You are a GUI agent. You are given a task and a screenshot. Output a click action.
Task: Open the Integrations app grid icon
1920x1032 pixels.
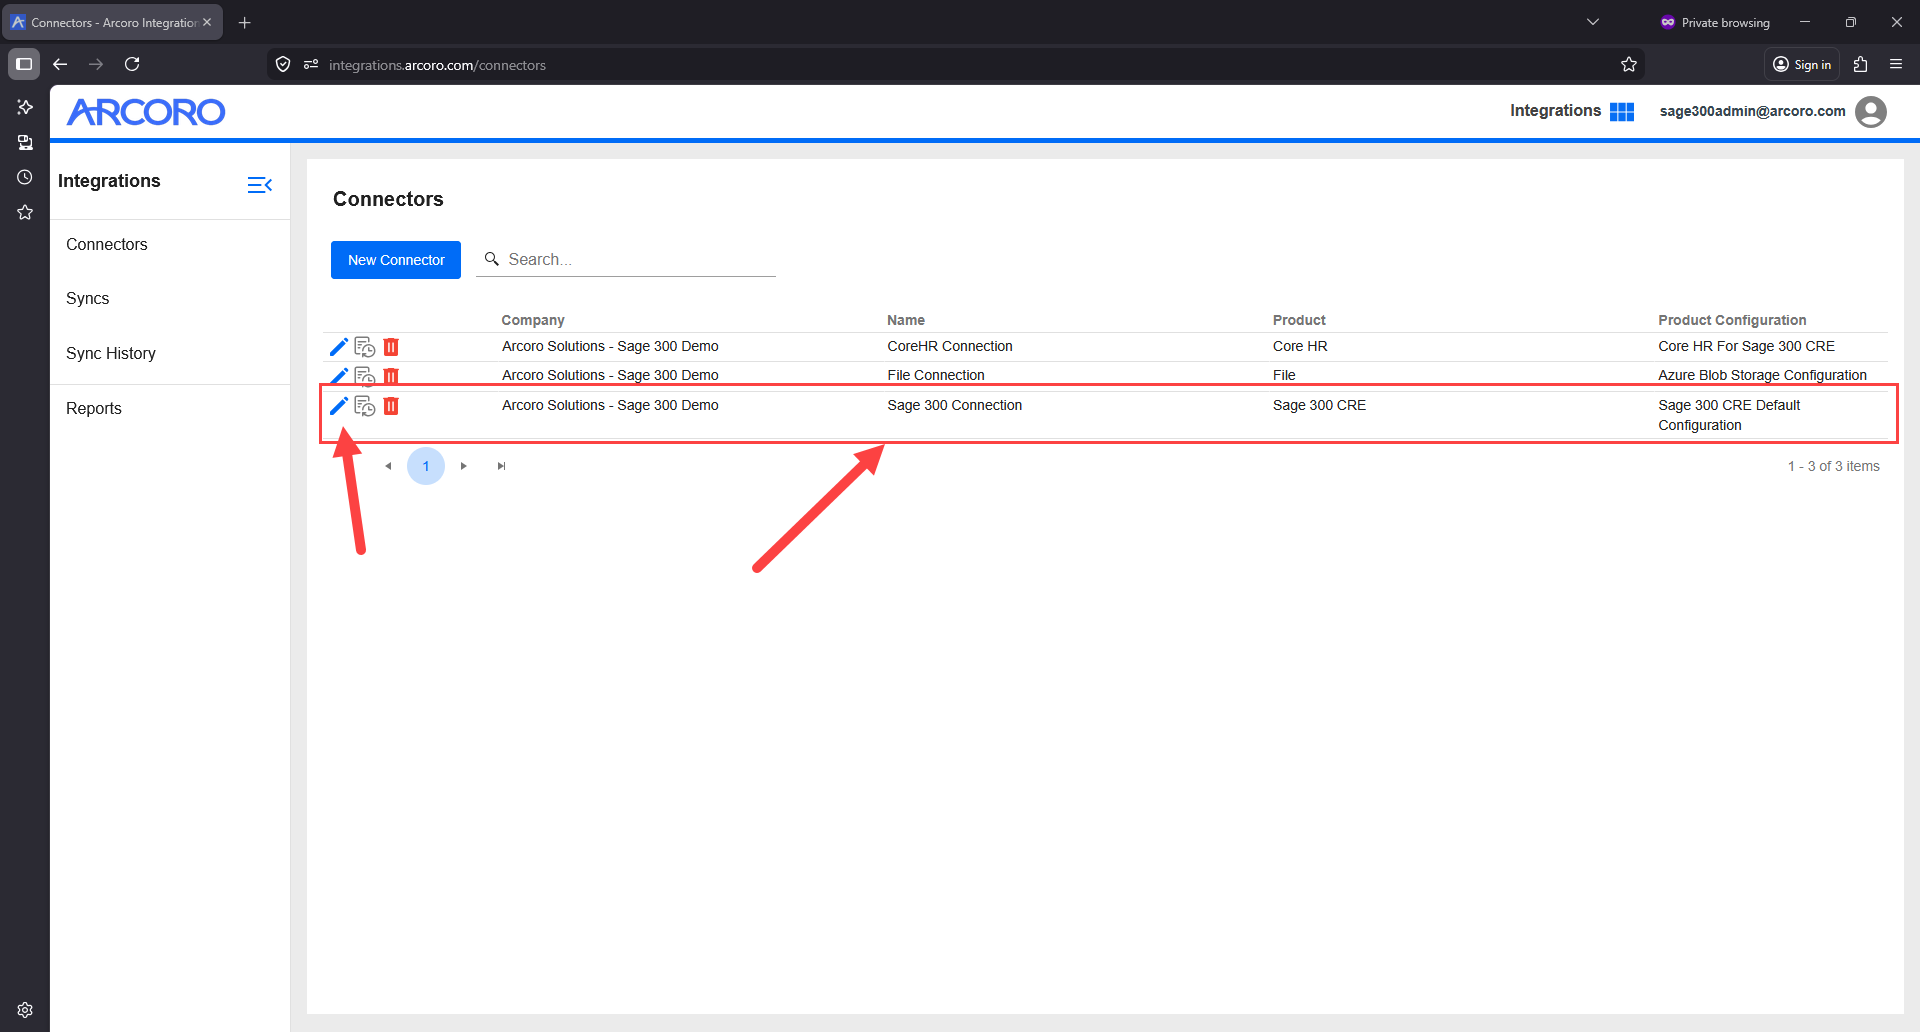[1622, 112]
